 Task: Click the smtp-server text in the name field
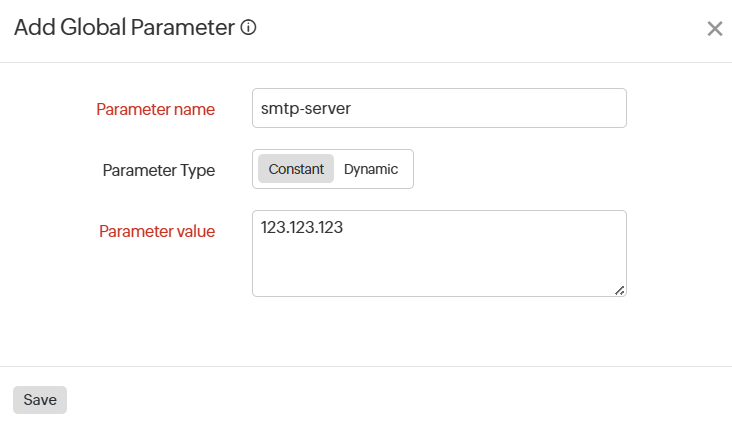[x=306, y=108]
